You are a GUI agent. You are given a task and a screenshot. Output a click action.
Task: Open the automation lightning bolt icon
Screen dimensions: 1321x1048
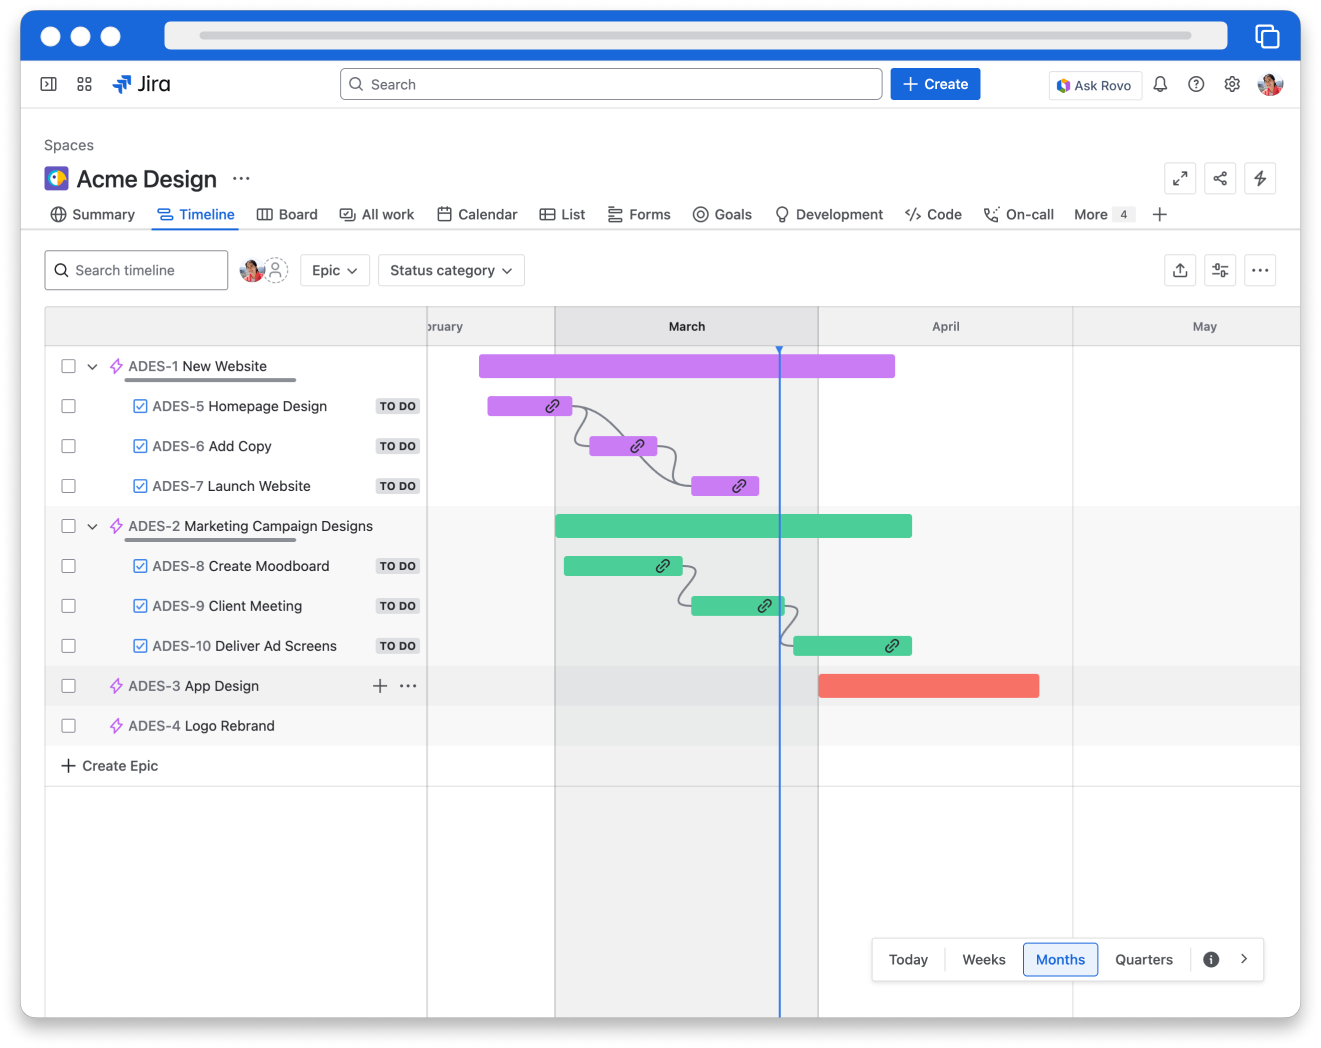coord(1260,179)
